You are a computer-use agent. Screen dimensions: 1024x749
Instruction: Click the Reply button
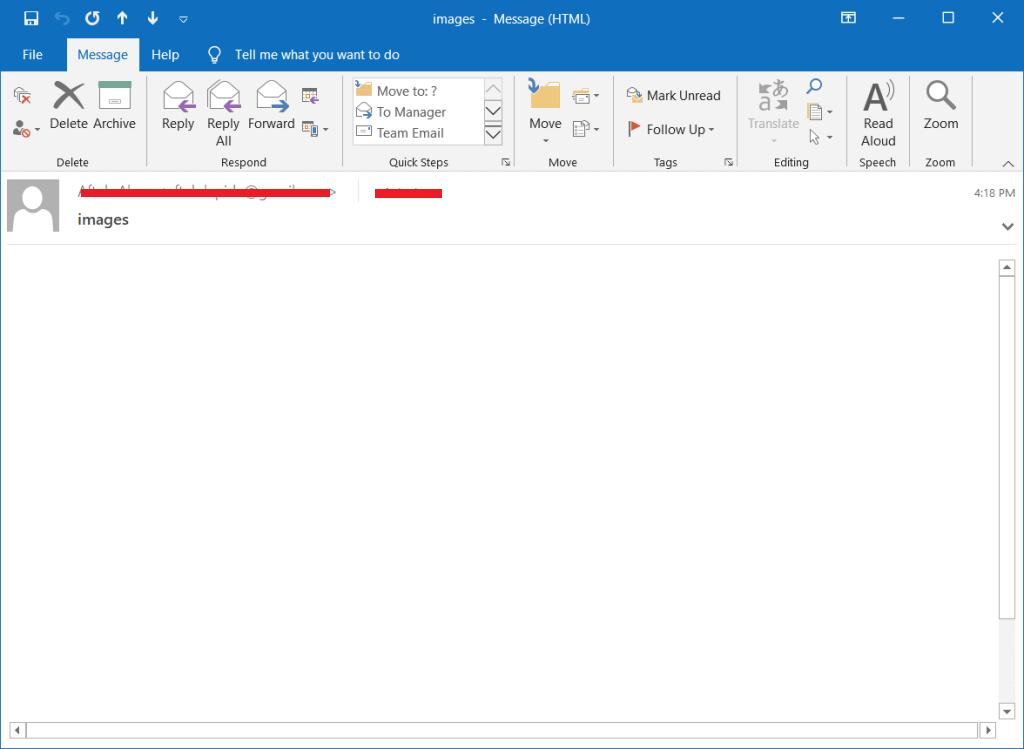pyautogui.click(x=178, y=106)
